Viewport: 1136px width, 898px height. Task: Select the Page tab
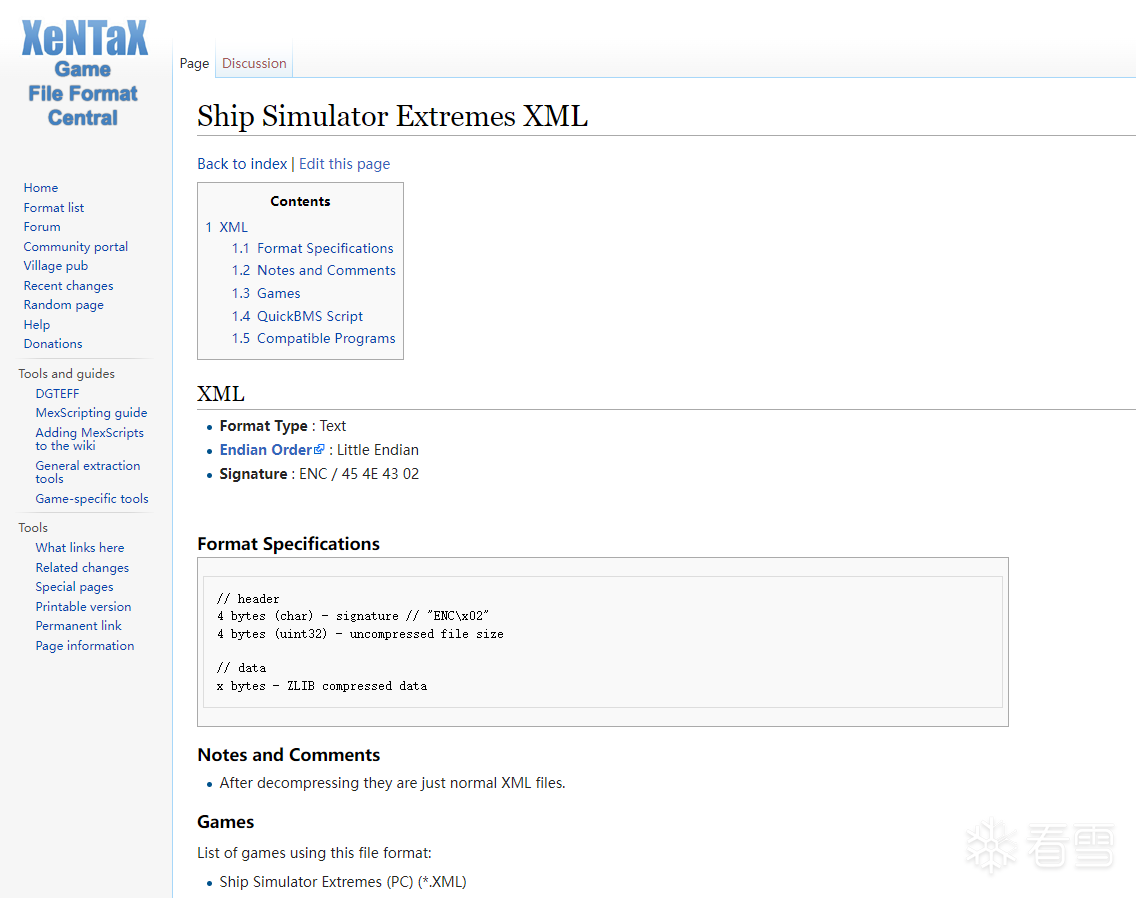coord(194,63)
